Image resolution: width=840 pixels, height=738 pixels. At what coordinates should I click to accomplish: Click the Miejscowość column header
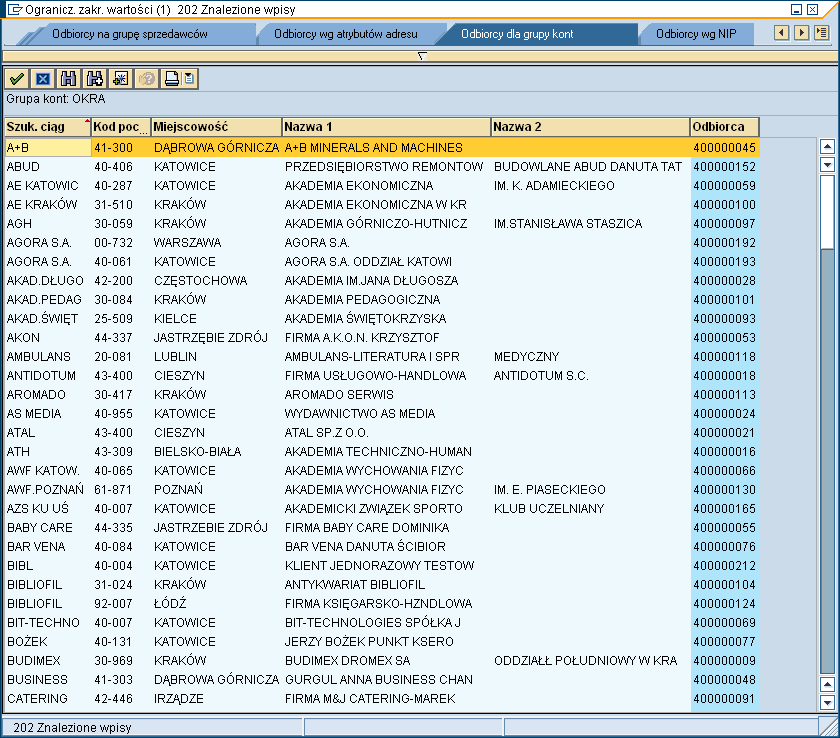pos(216,127)
